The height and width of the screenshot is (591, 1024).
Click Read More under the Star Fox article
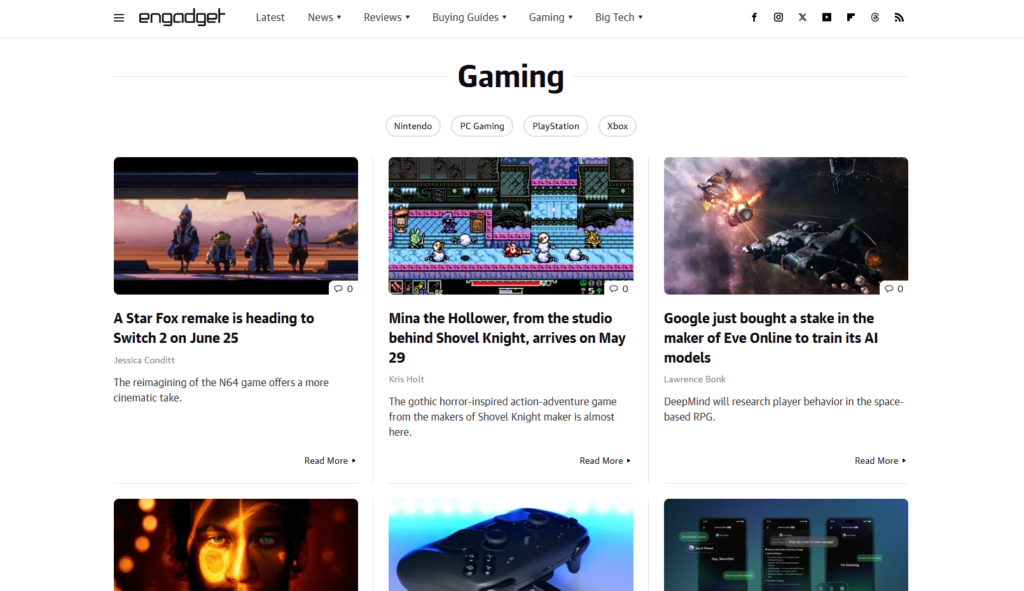point(330,460)
